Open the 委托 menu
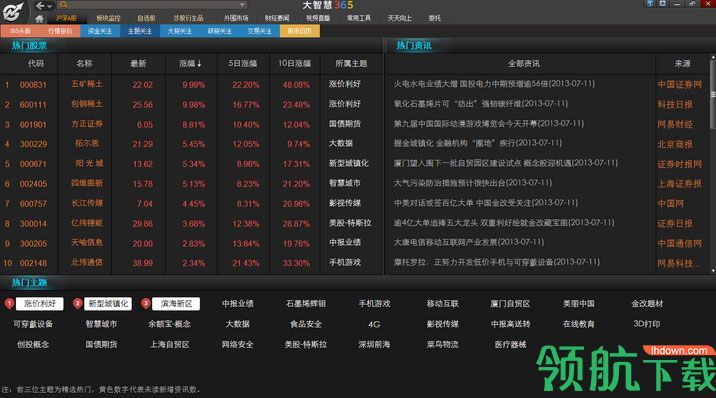The image size is (716, 398). pos(435,18)
